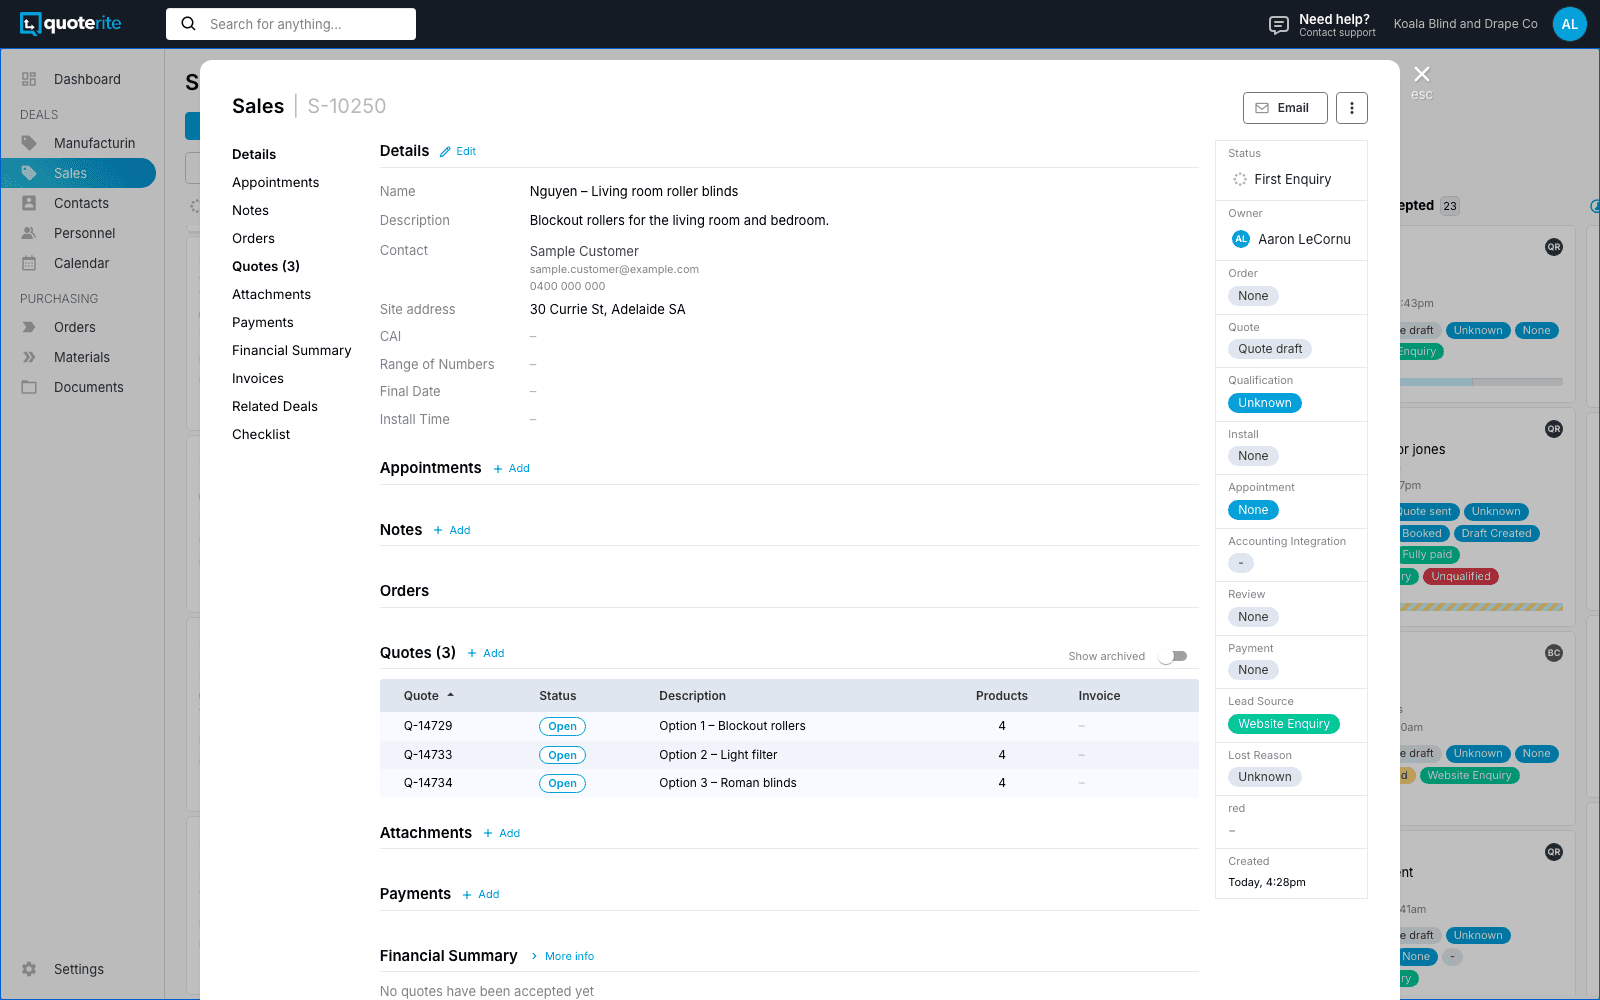Screen dimensions: 1600x1000
Task: Open the Lead Source Website Enquiry badge
Action: (1283, 724)
